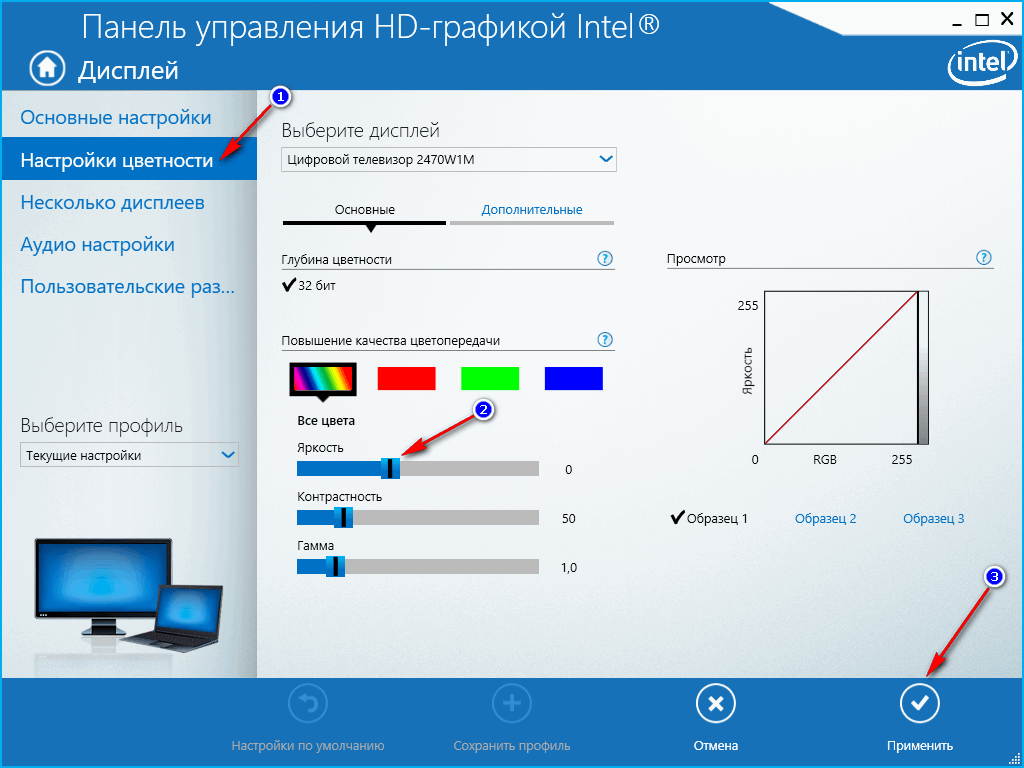This screenshot has height=768, width=1024.
Task: Click the Home icon next to Дисплей
Action: coord(47,68)
